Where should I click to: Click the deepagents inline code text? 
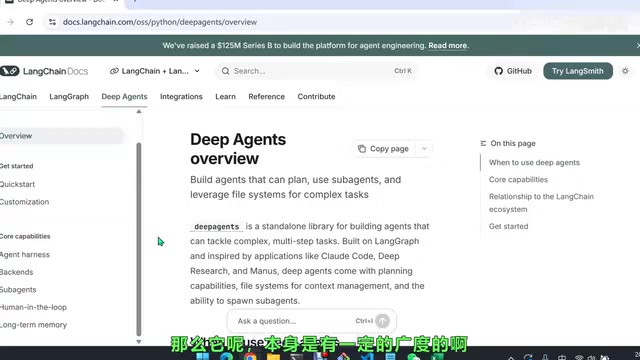[216, 227]
